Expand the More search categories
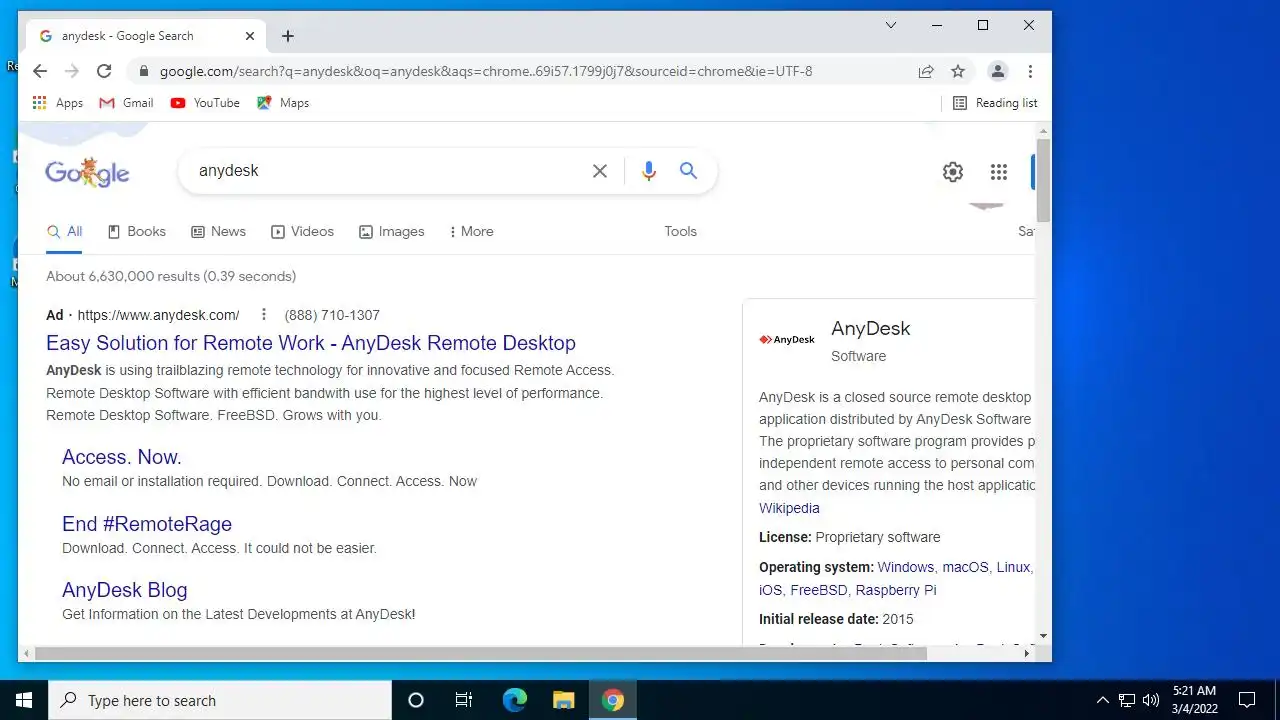 (x=471, y=231)
